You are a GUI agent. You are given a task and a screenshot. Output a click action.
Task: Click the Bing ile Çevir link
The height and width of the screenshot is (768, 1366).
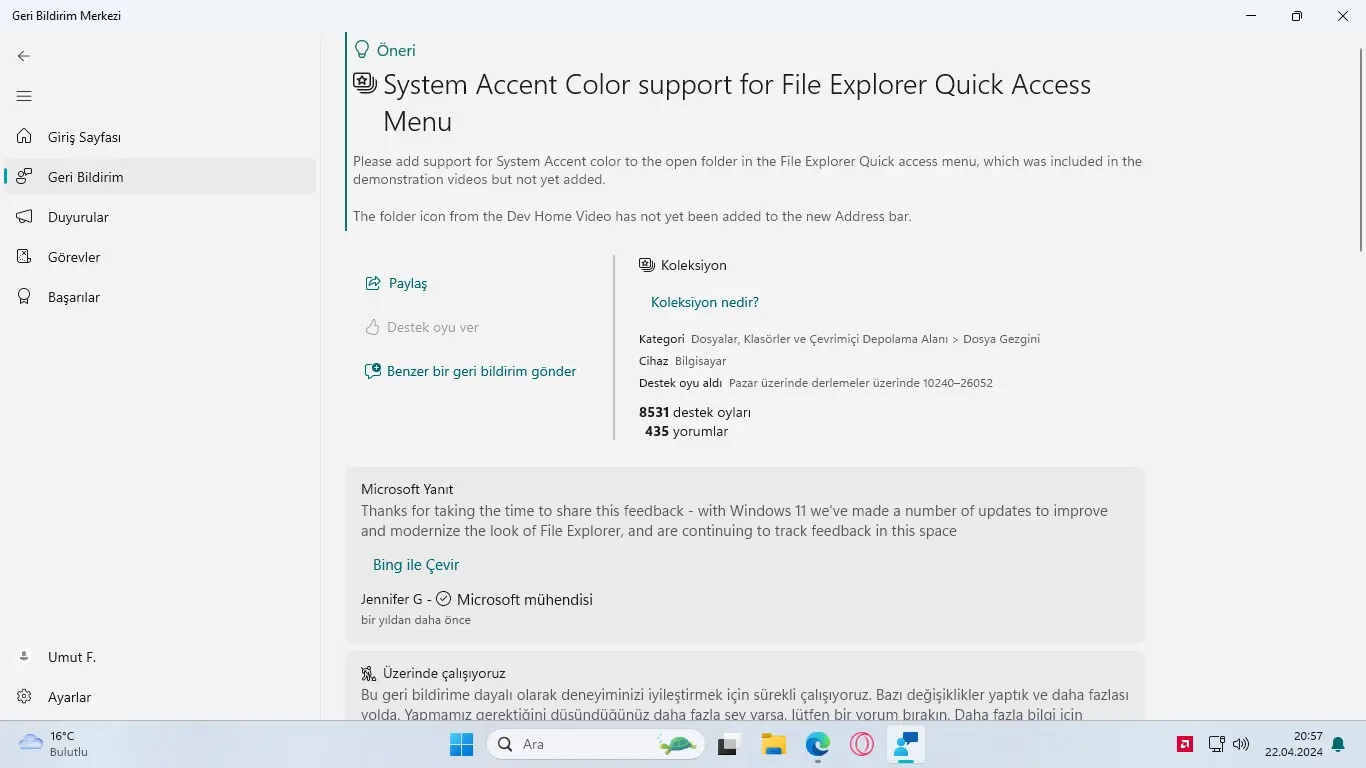416,565
